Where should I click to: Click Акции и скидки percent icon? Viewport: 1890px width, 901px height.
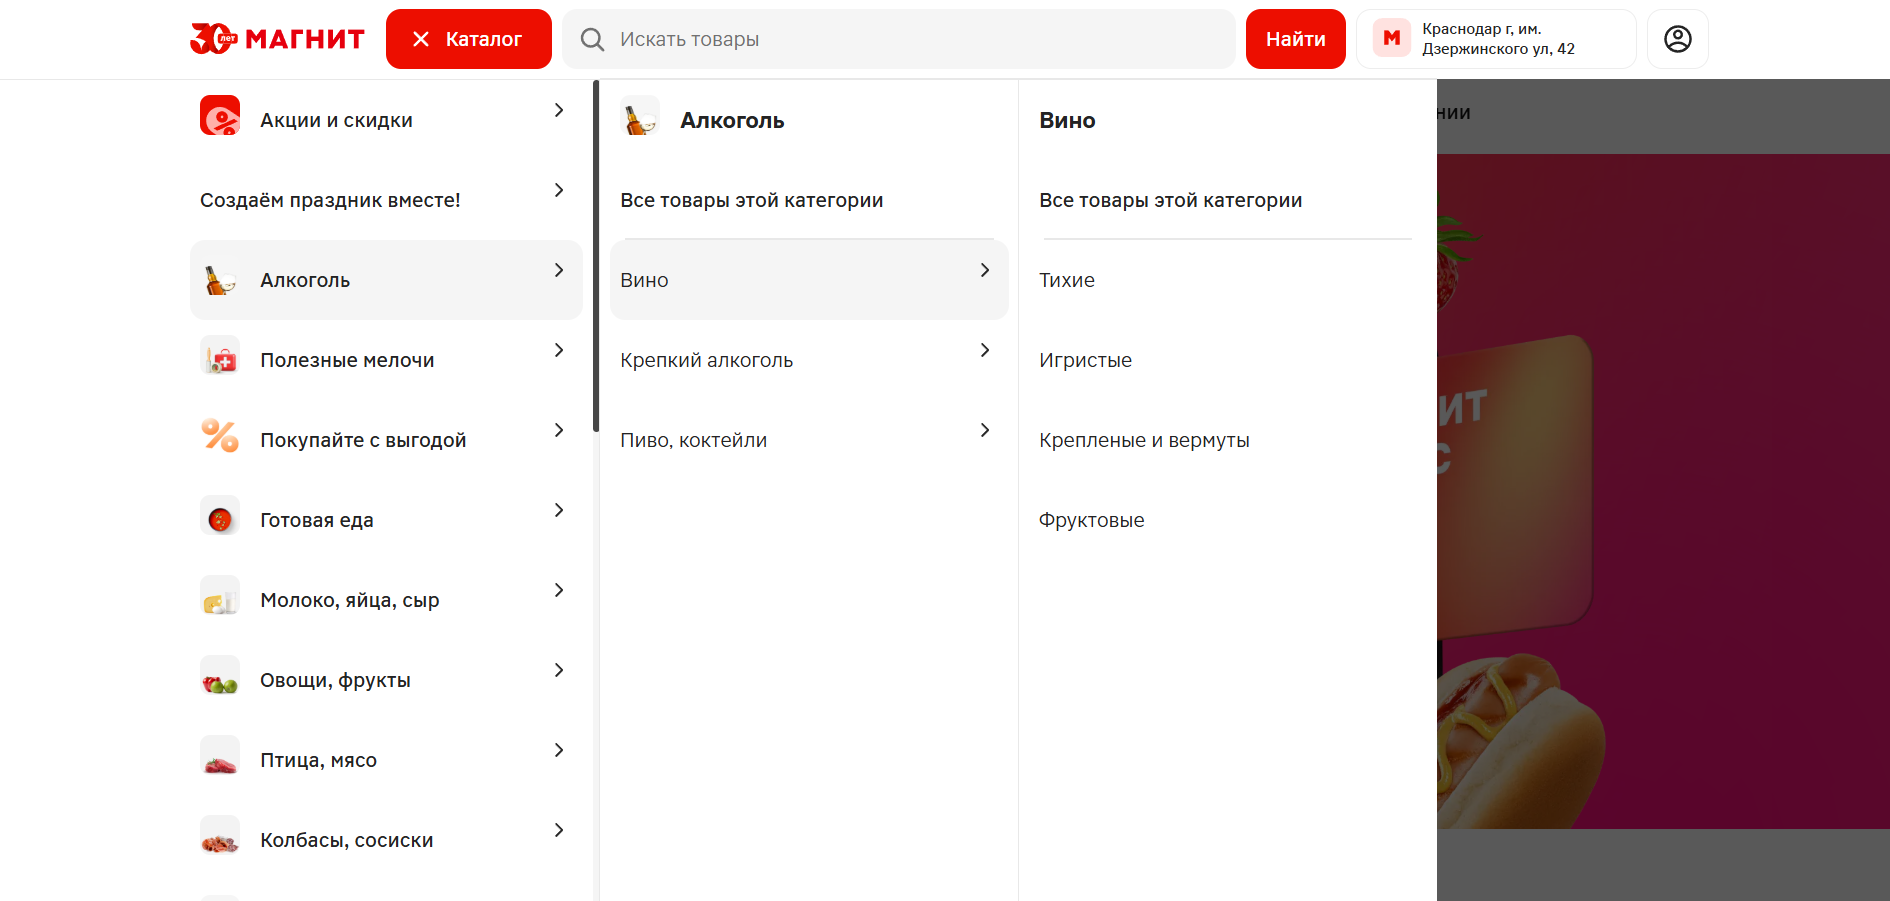[x=220, y=116]
